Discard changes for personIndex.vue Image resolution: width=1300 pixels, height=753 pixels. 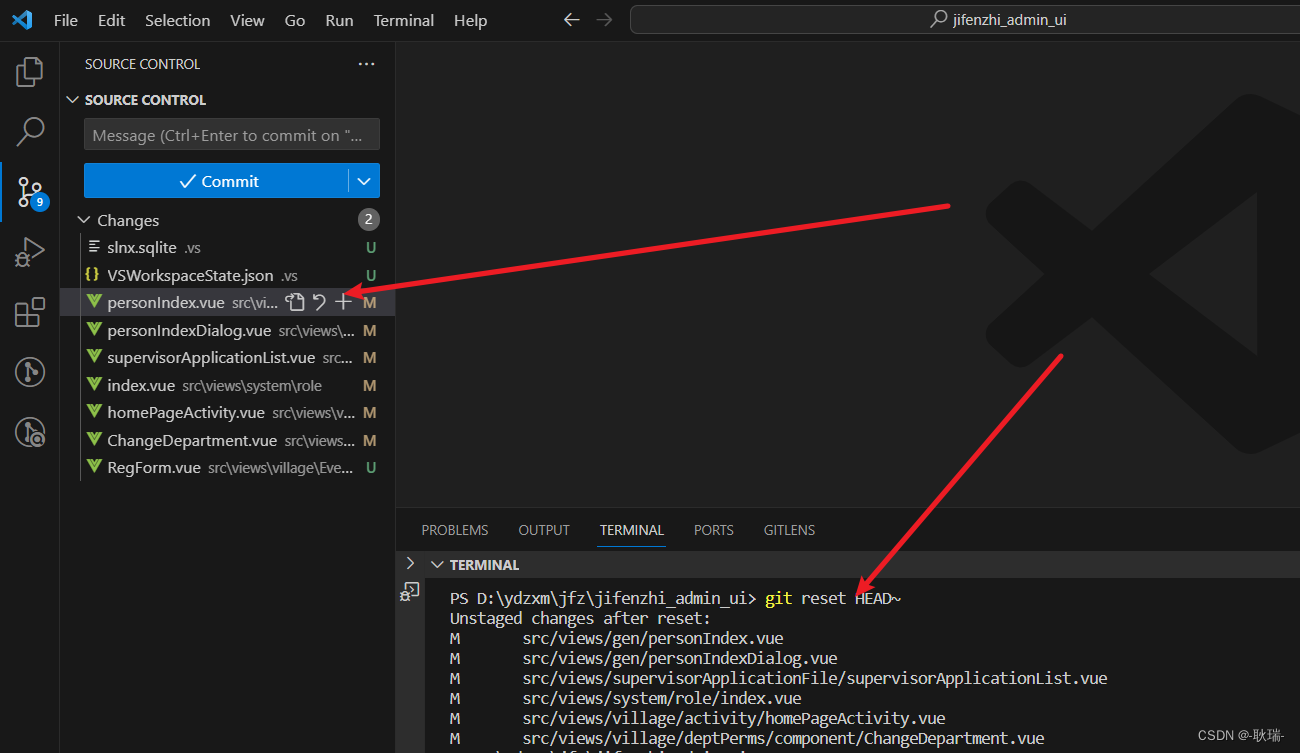pyautogui.click(x=319, y=302)
